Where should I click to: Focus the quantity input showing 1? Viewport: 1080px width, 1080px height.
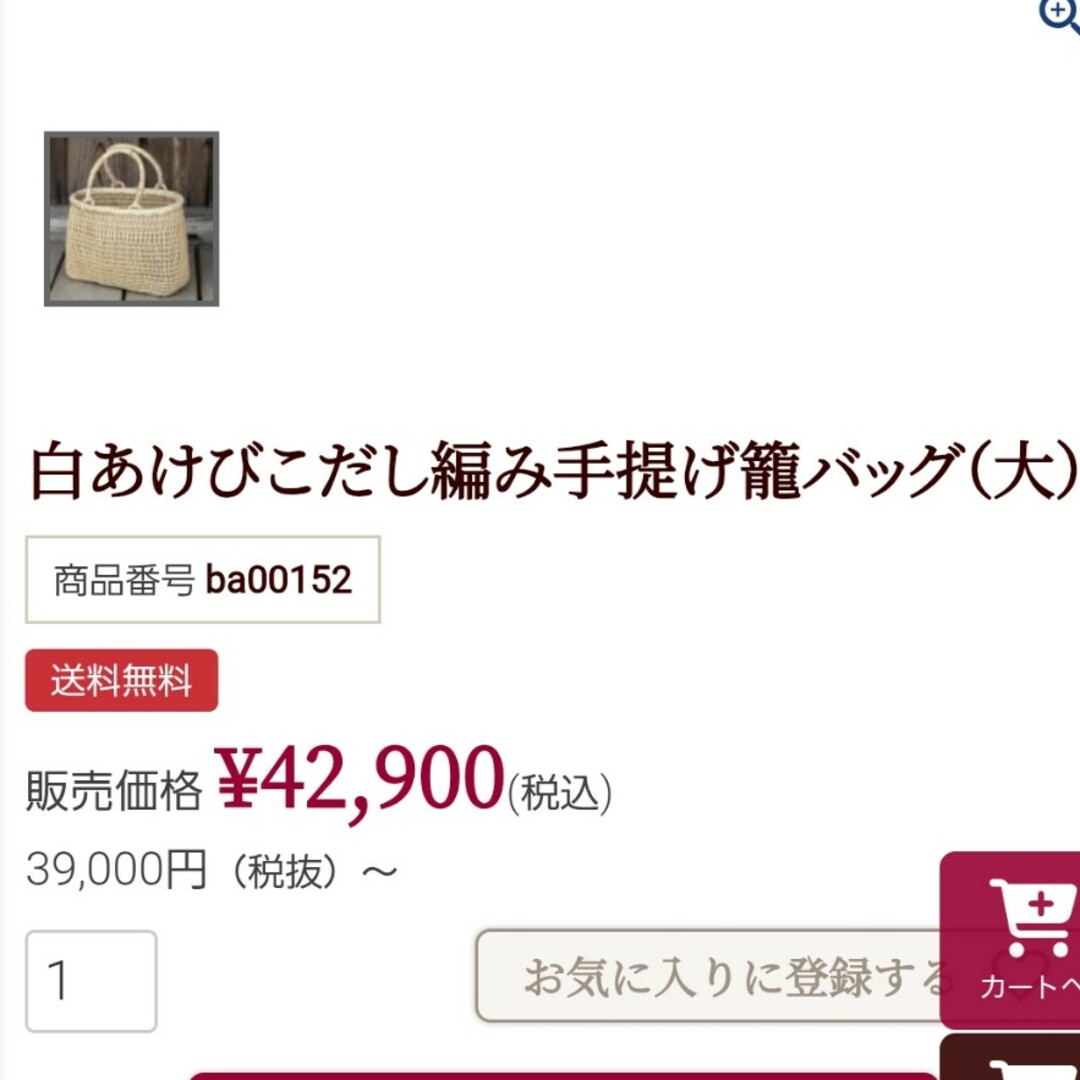[x=92, y=981]
